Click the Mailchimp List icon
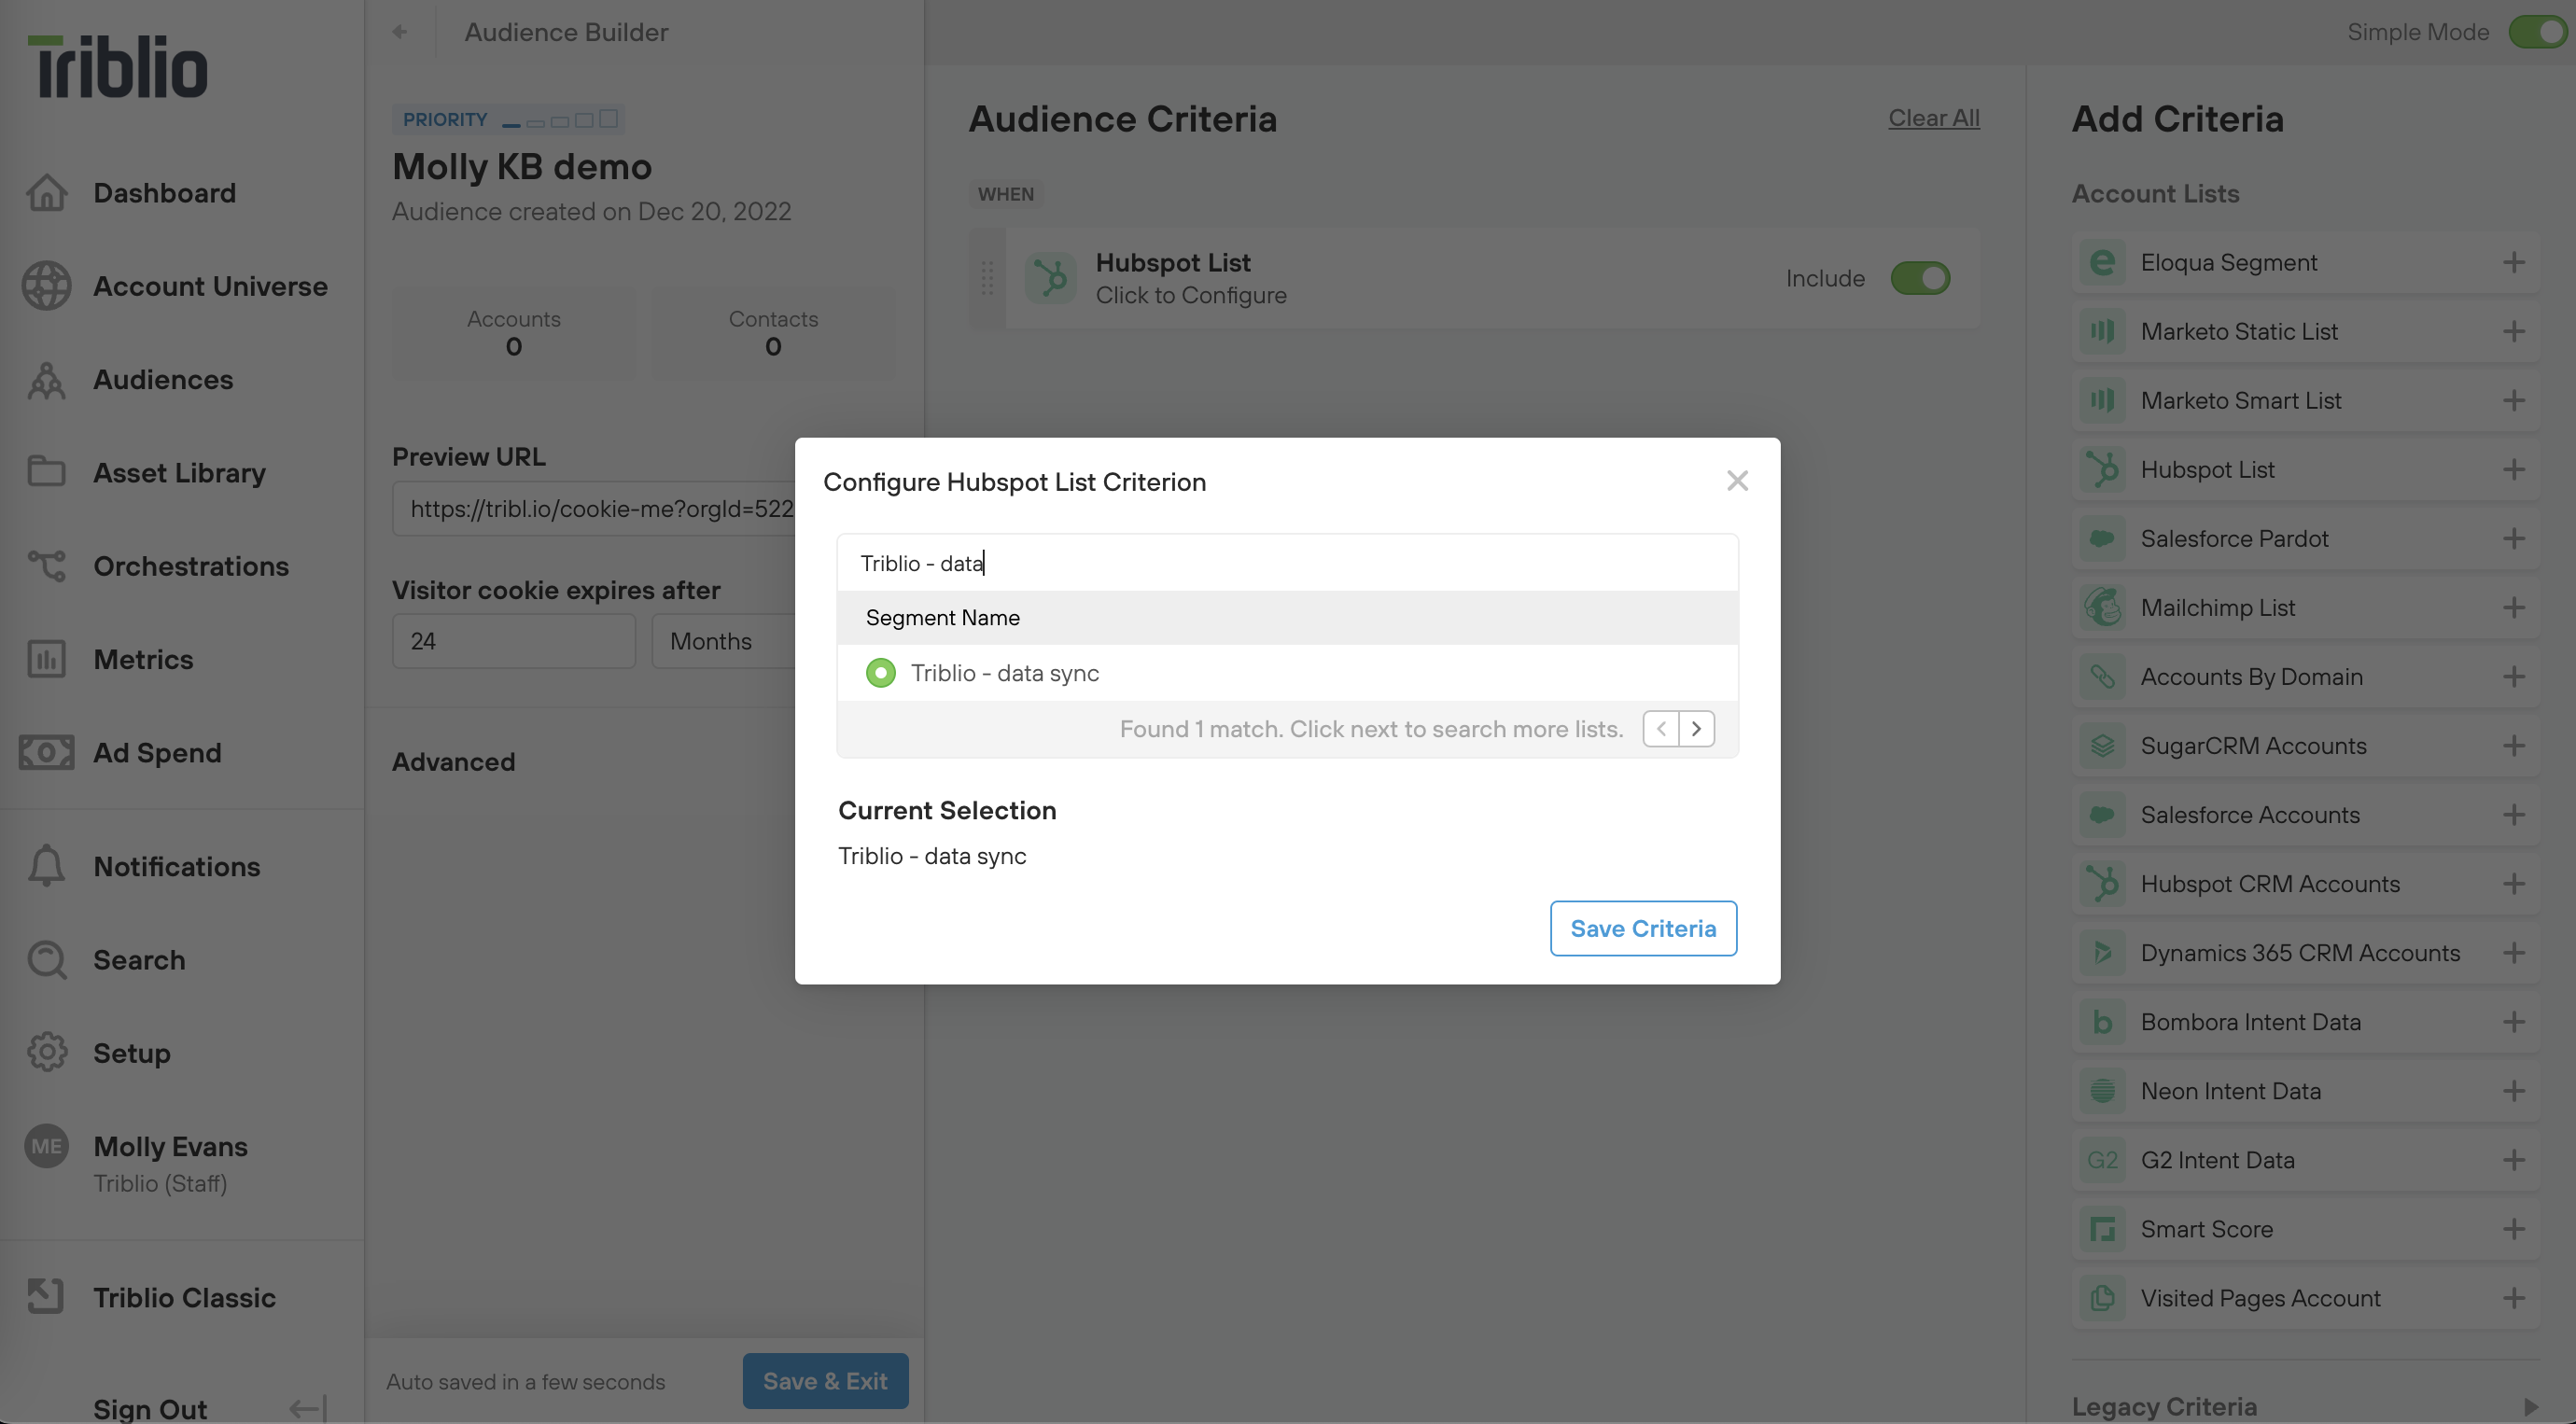Viewport: 2576px width, 1424px height. click(2102, 608)
